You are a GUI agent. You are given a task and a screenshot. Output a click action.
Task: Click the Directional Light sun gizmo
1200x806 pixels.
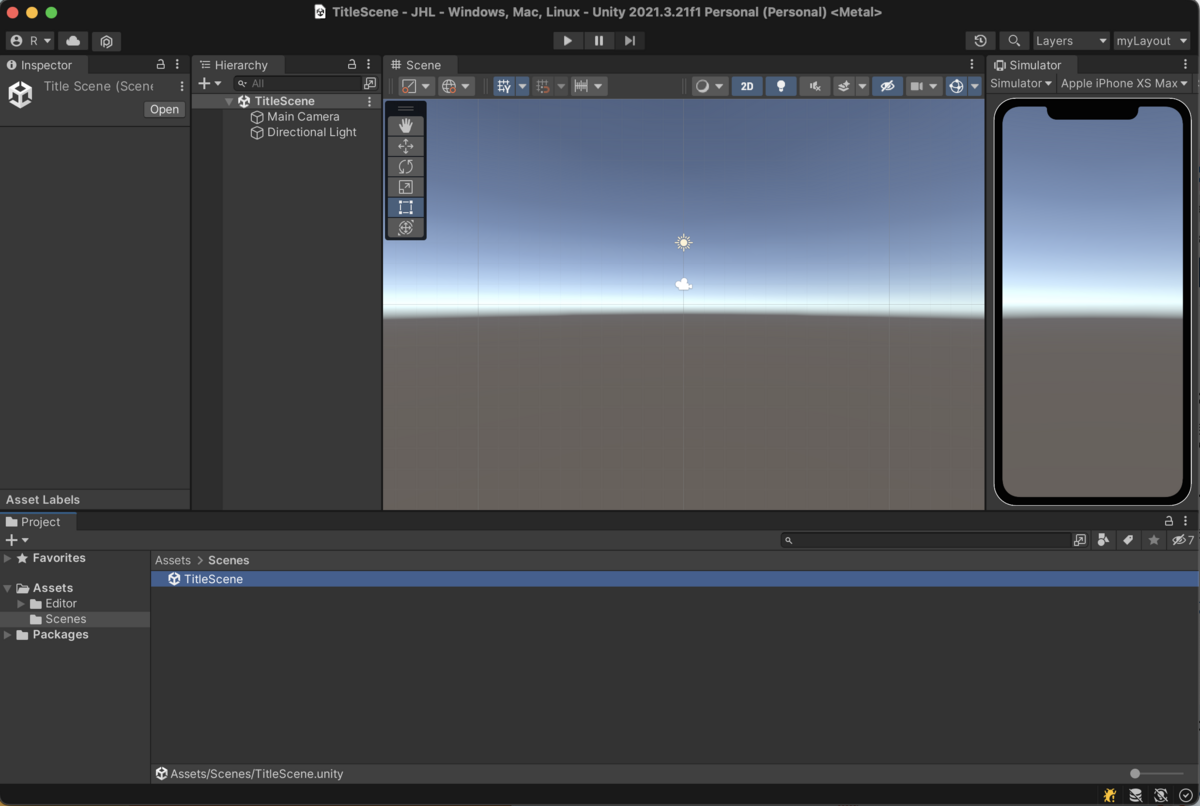click(683, 242)
